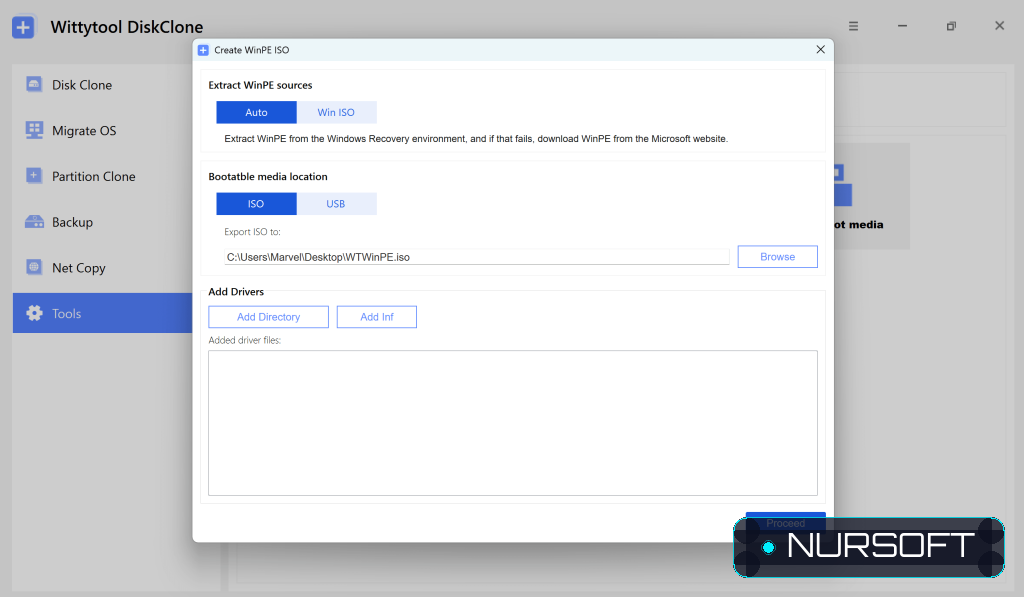This screenshot has height=597, width=1024.
Task: Open the Backup sidebar section
Action: pos(103,222)
